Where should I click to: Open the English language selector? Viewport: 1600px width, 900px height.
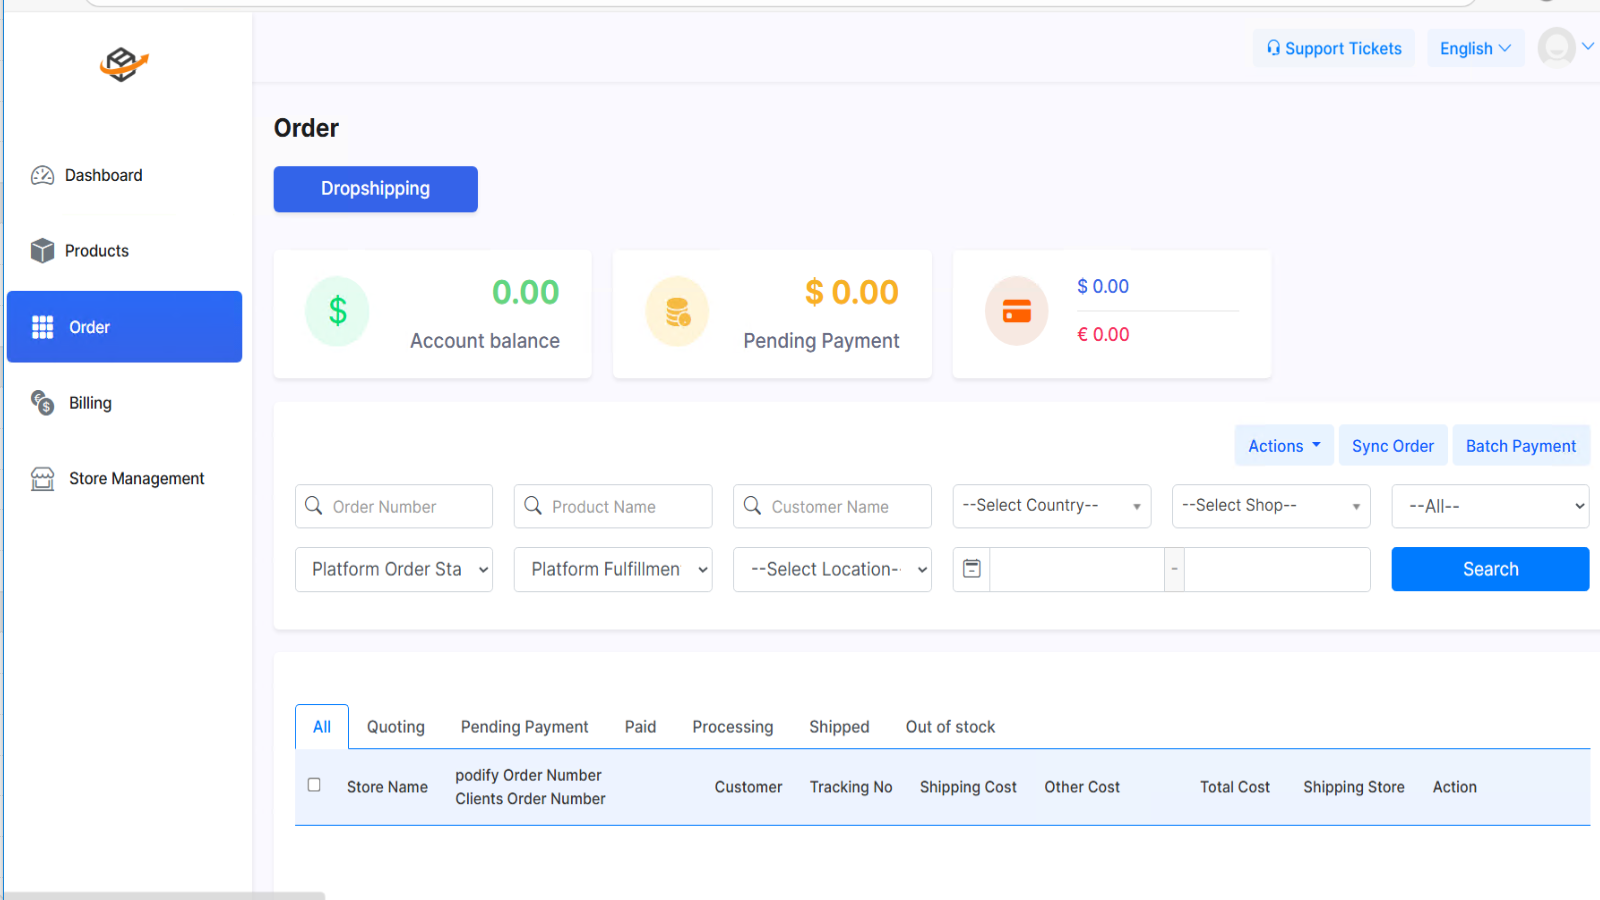point(1475,48)
